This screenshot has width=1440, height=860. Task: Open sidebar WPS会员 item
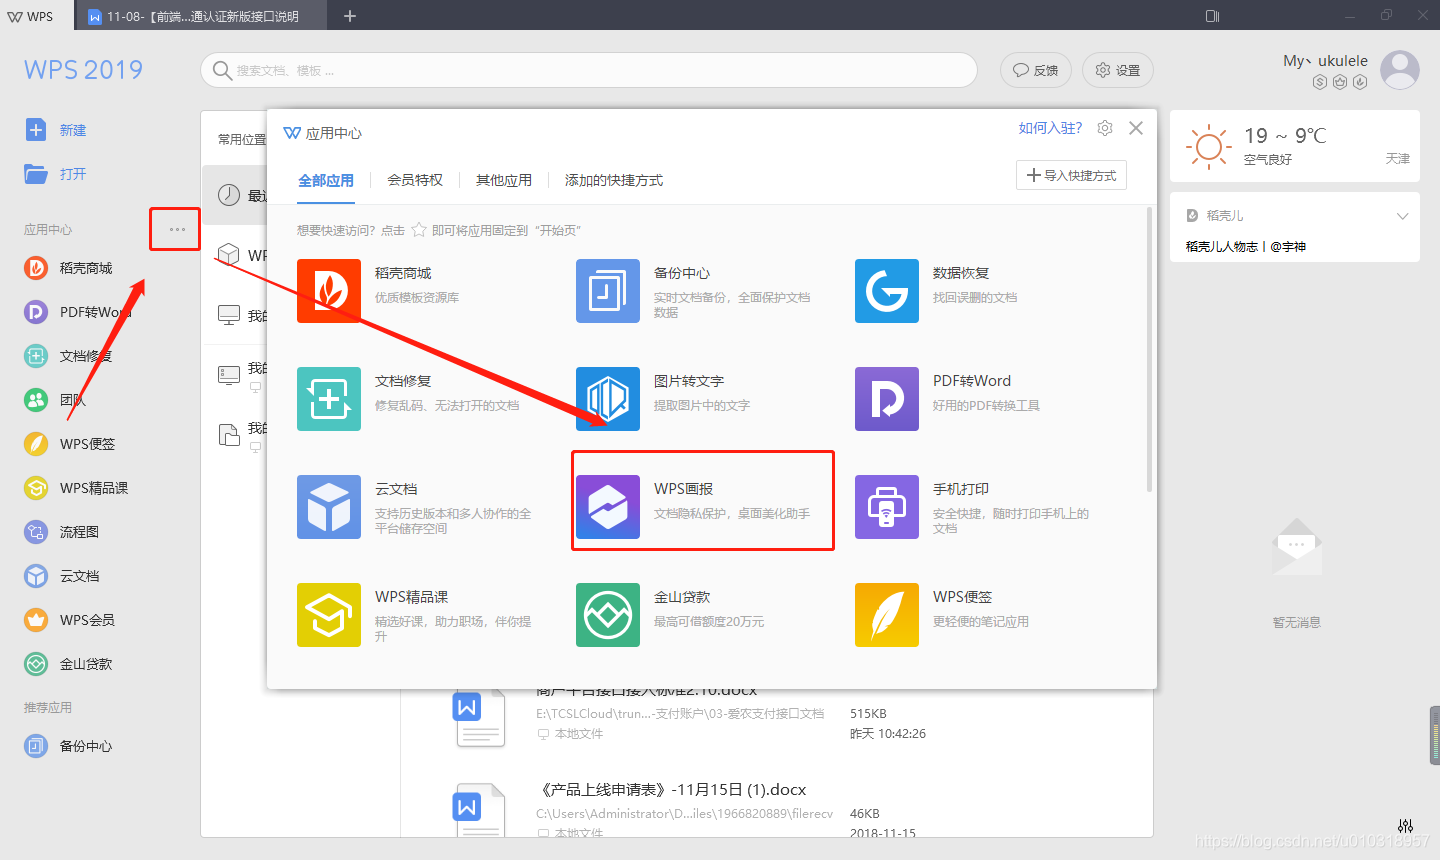tap(70, 620)
